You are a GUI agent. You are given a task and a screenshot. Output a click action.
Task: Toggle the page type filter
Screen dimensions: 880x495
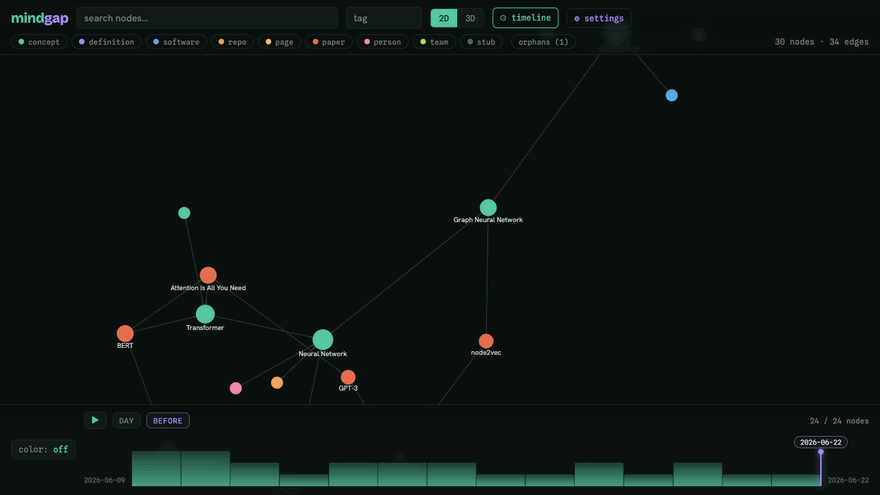(x=279, y=42)
